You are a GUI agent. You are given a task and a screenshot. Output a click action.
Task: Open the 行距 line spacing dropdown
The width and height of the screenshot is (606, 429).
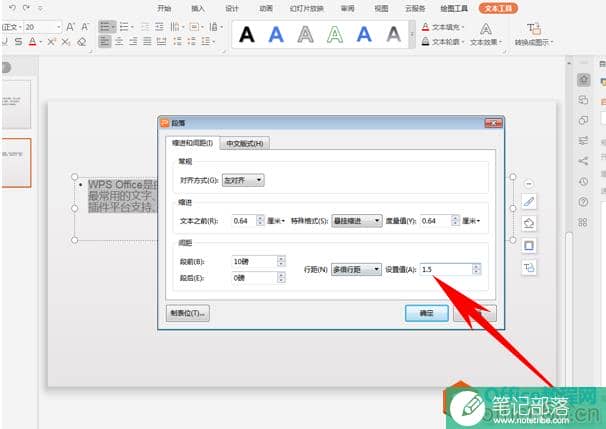pyautogui.click(x=356, y=269)
